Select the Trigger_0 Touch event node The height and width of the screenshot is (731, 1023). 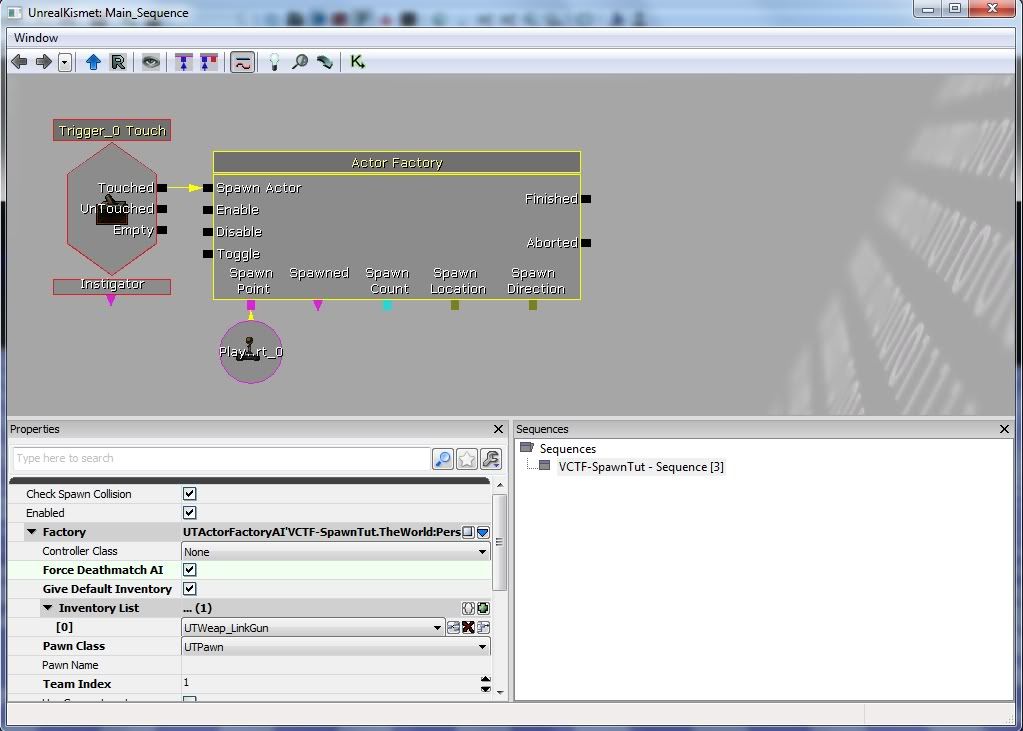point(112,131)
